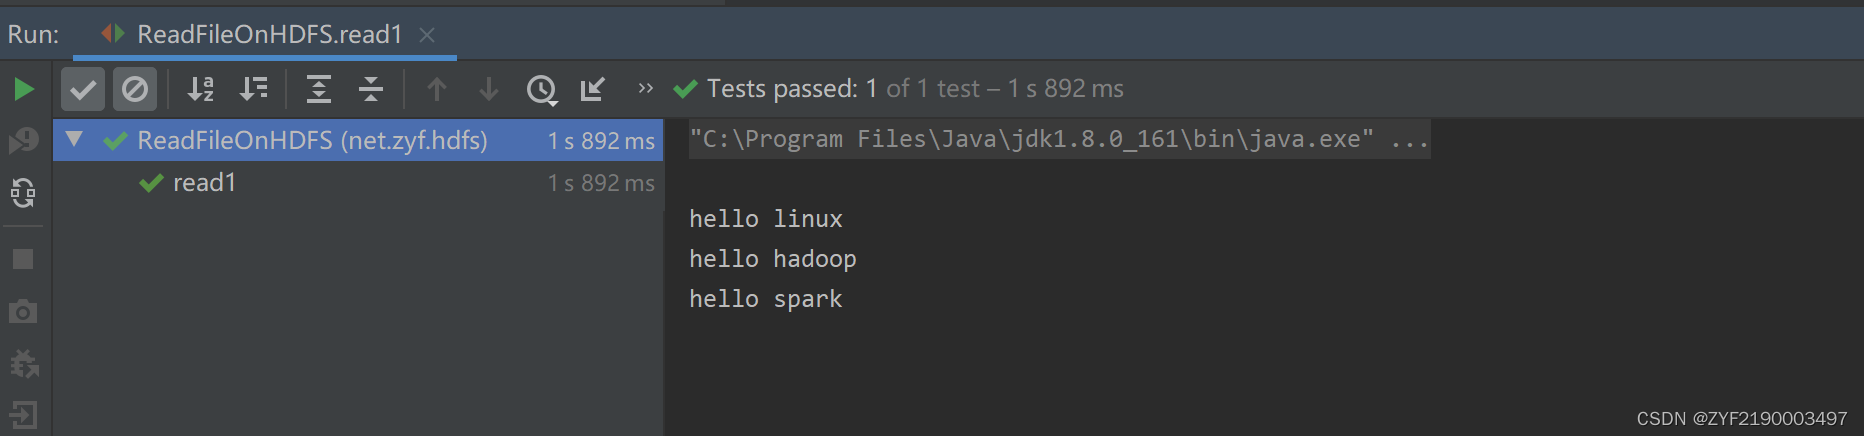Click Rerun failed tests icon
Viewport: 1864px width, 436px height.
(24, 140)
